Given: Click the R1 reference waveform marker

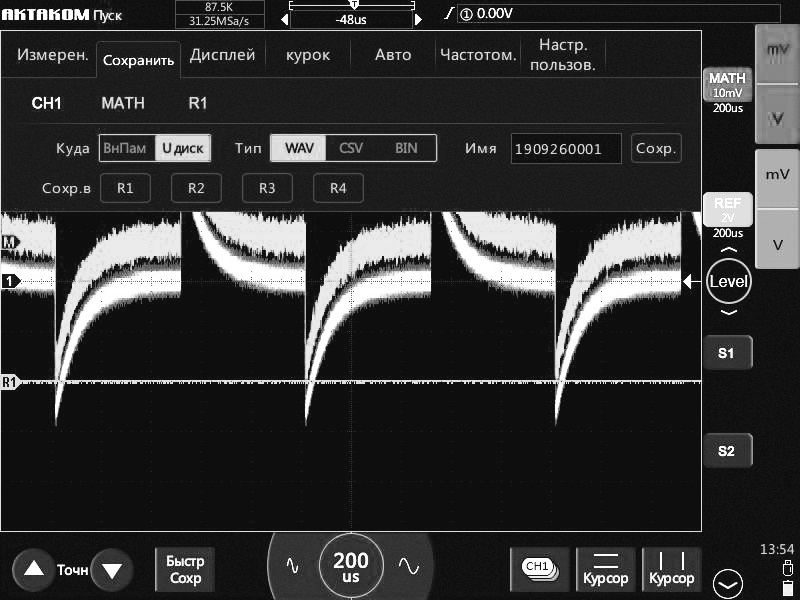Looking at the screenshot, I should point(10,382).
